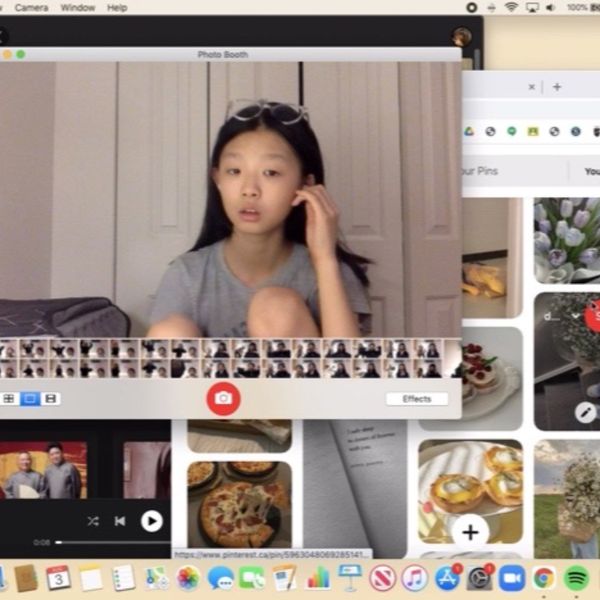The image size is (600, 600).
Task: Toggle shuffle in the music player
Action: 93,521
